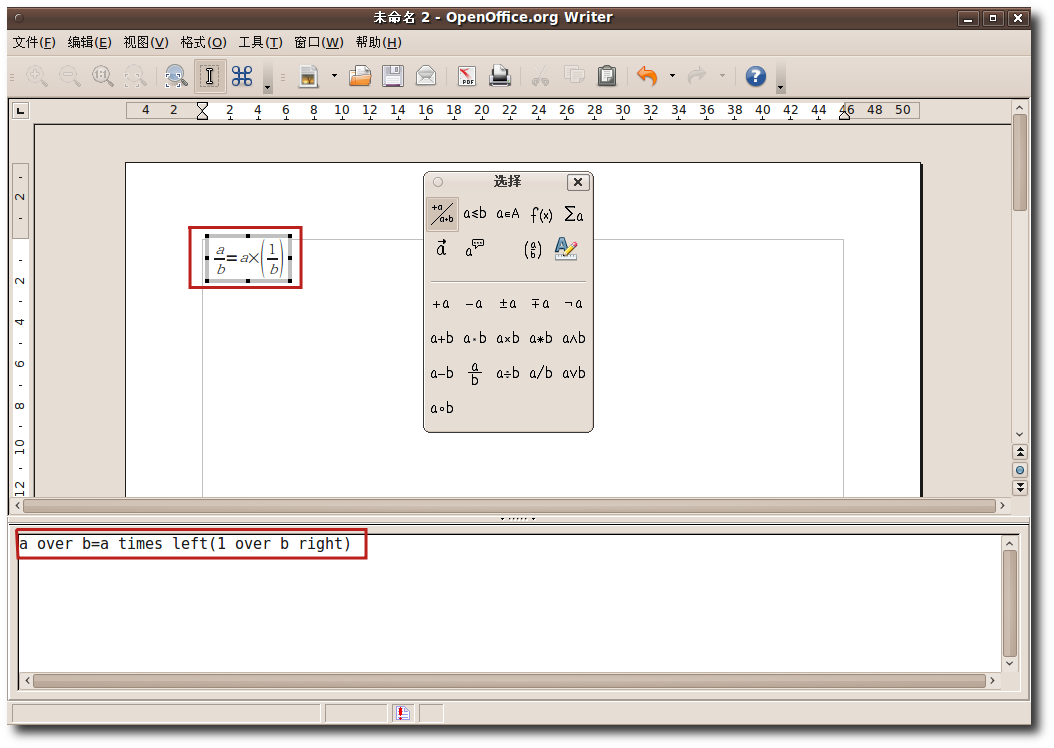Click the formula command text field
Image resolution: width=1054 pixels, height=748 pixels.
[510, 603]
